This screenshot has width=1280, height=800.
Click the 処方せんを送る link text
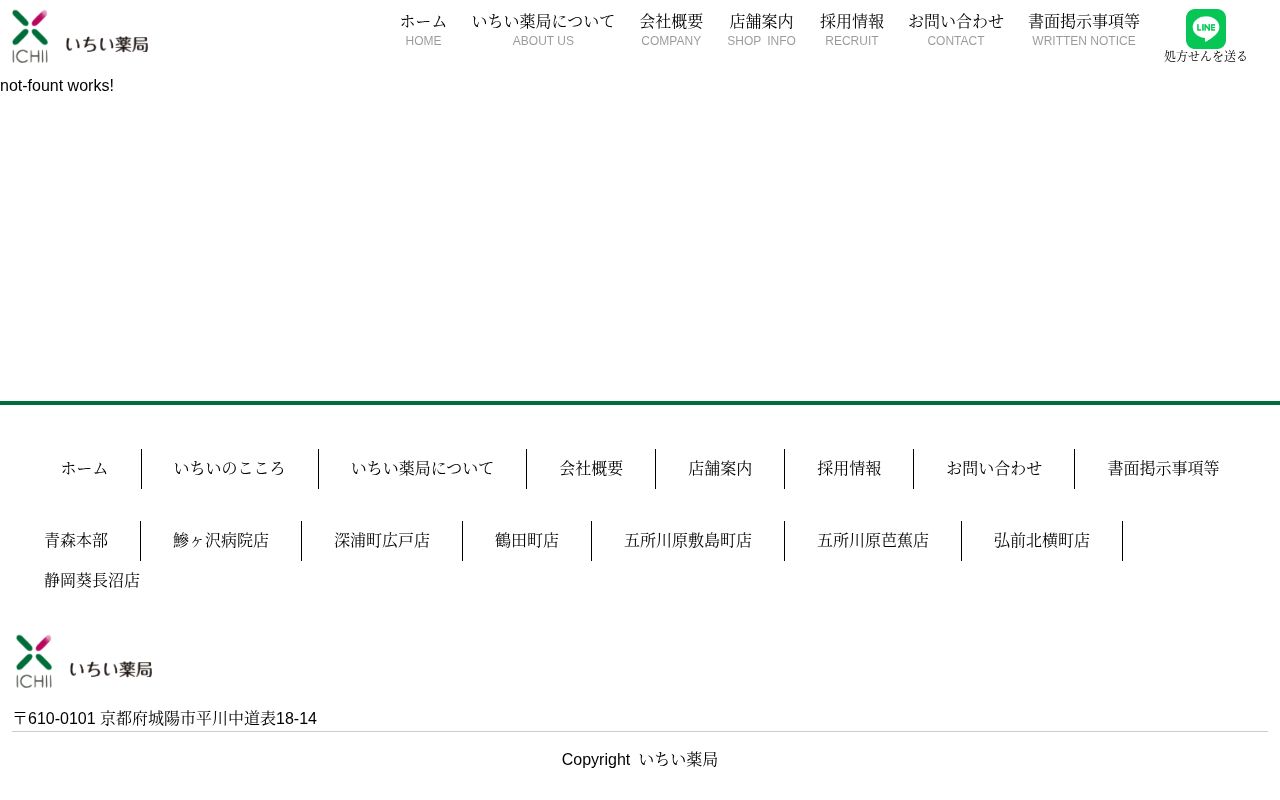click(1205, 57)
